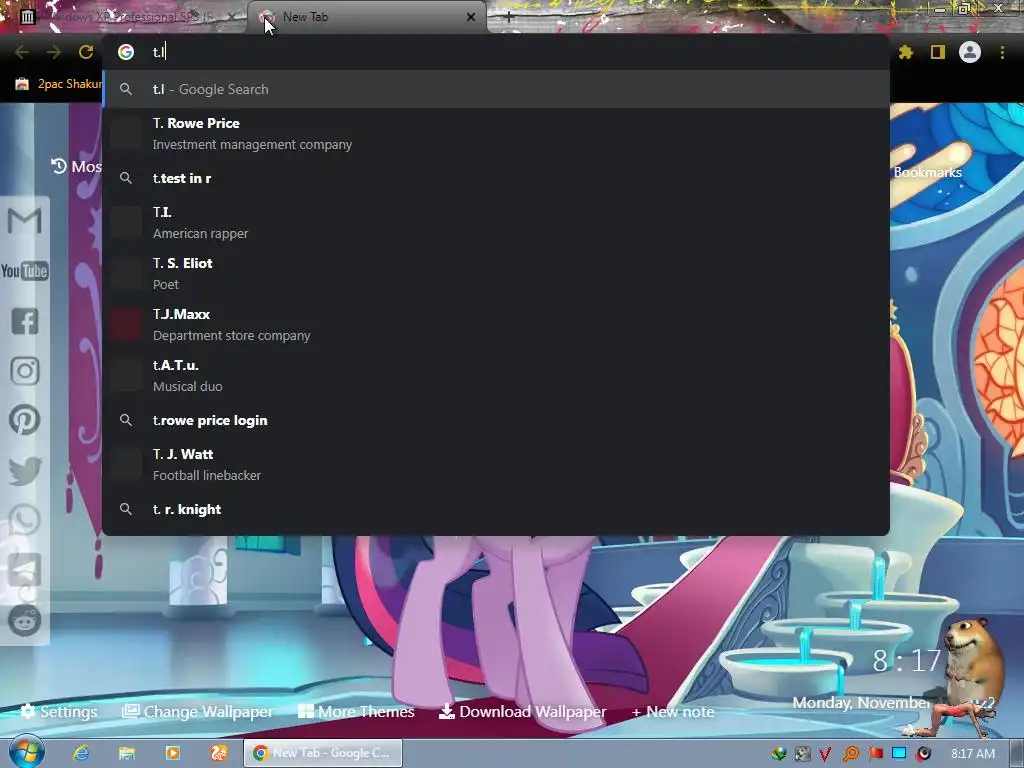Select 't.l - Google Search' suggestion

[496, 89]
